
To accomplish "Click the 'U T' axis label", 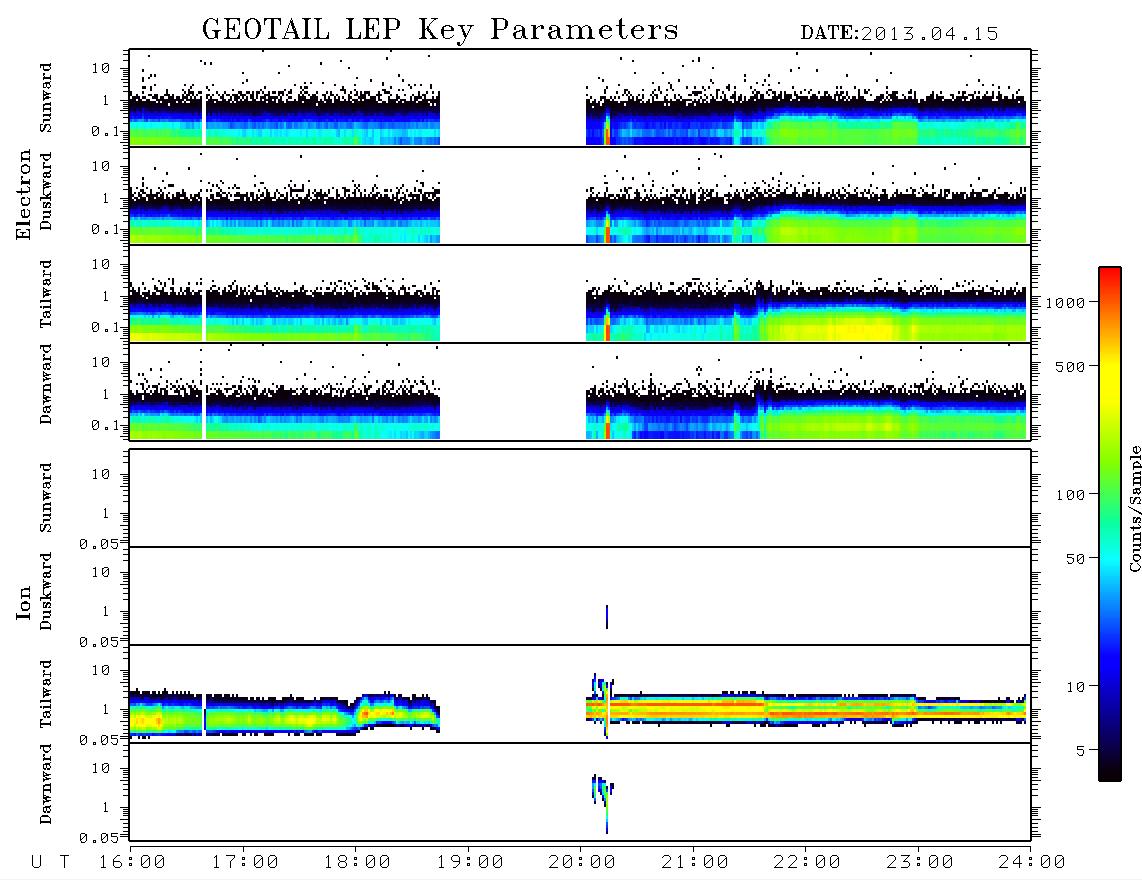I will pyautogui.click(x=50, y=862).
